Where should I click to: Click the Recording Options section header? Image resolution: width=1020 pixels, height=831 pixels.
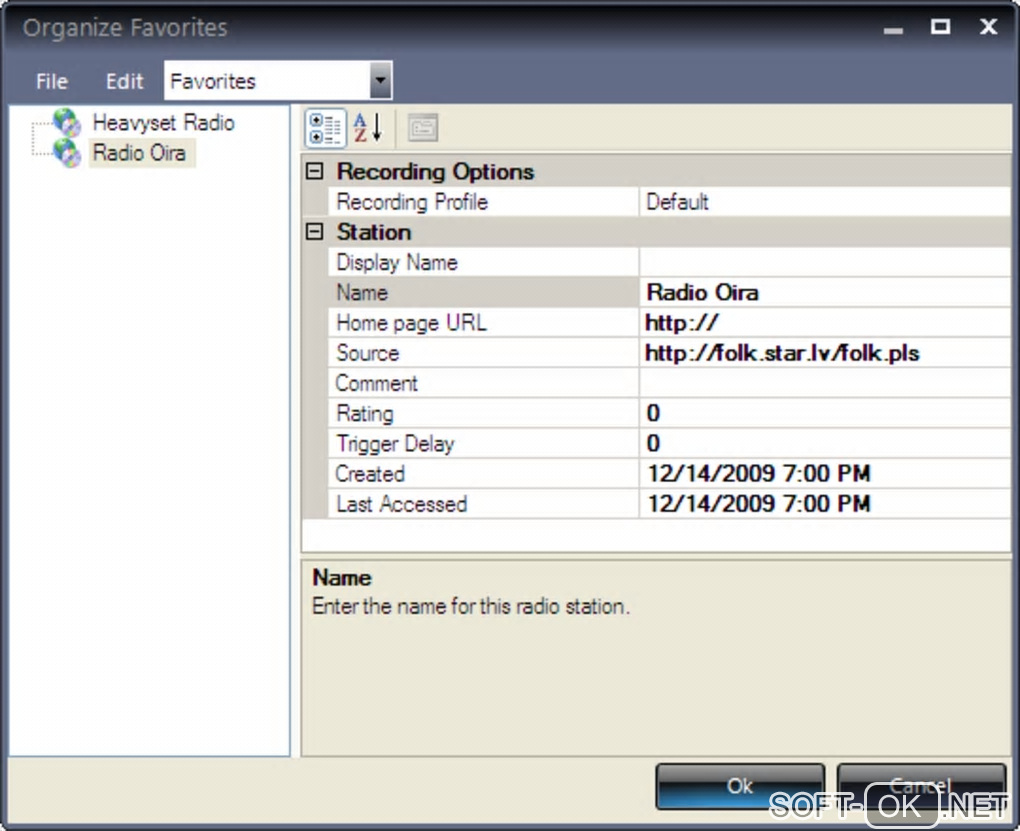[x=435, y=171]
